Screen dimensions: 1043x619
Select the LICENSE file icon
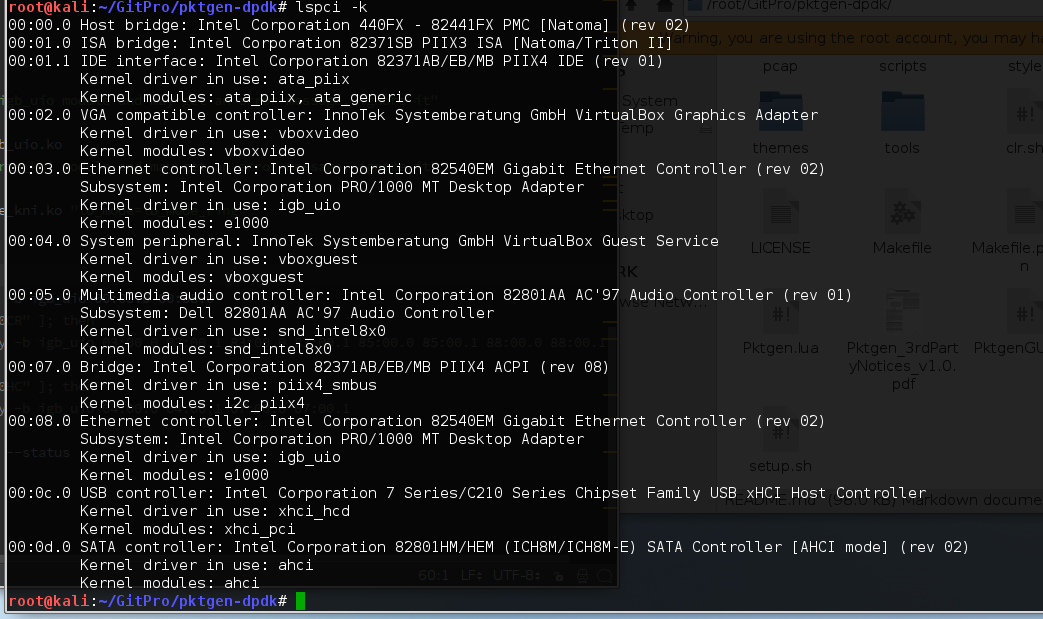[x=780, y=214]
